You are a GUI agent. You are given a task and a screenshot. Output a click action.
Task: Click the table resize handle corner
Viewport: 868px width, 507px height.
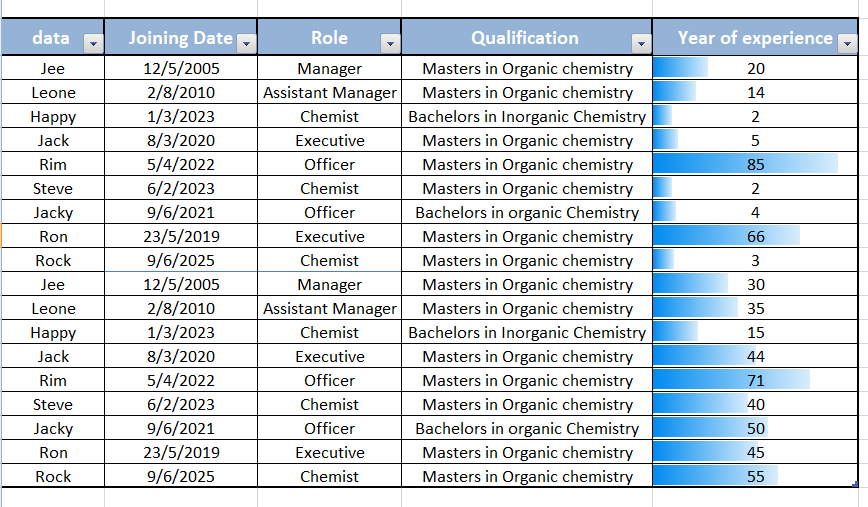pyautogui.click(x=855, y=485)
